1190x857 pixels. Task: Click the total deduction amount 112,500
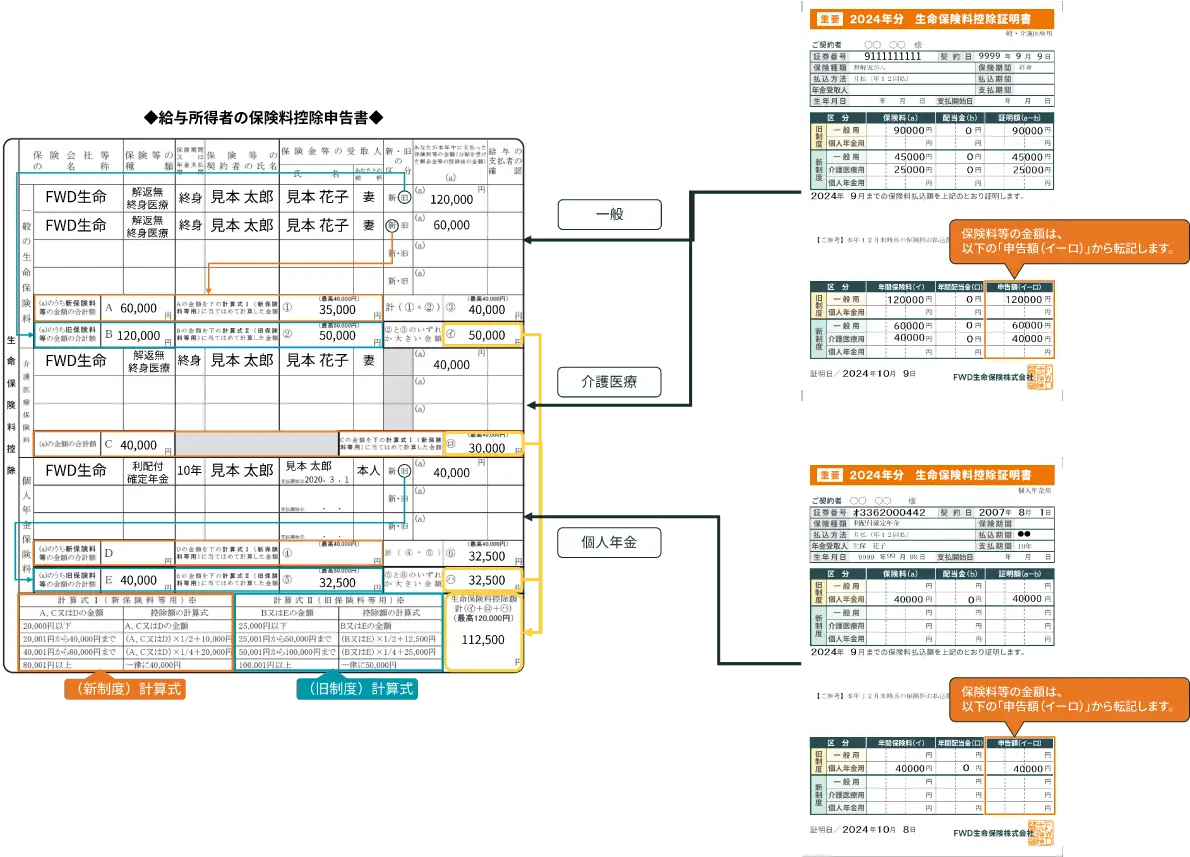point(483,640)
